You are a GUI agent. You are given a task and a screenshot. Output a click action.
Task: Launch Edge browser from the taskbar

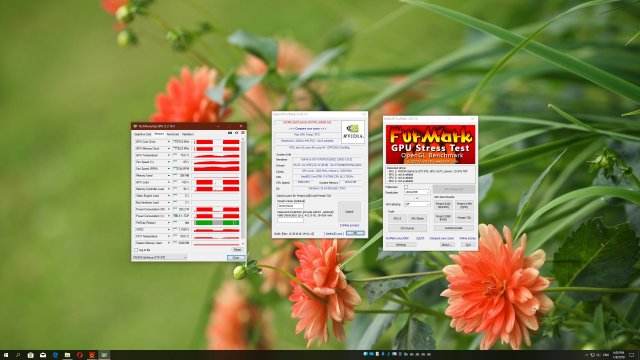(x=55, y=355)
